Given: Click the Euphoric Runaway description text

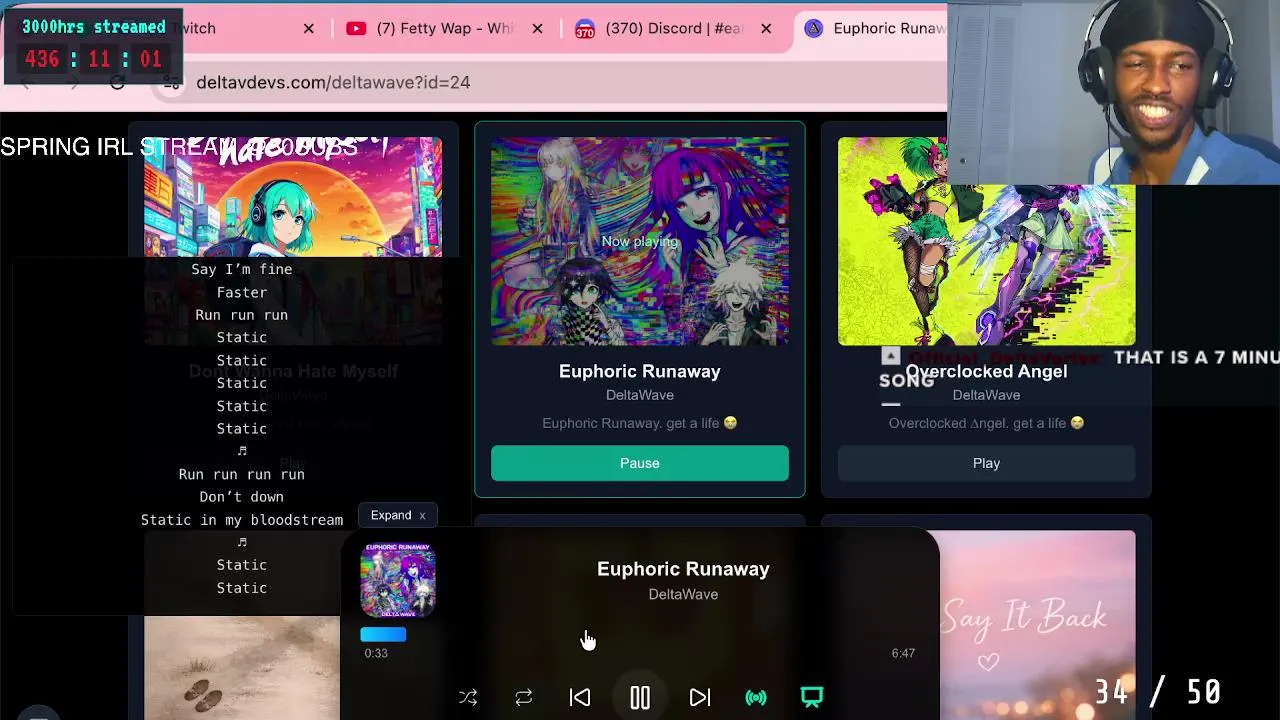Looking at the screenshot, I should click(x=640, y=423).
